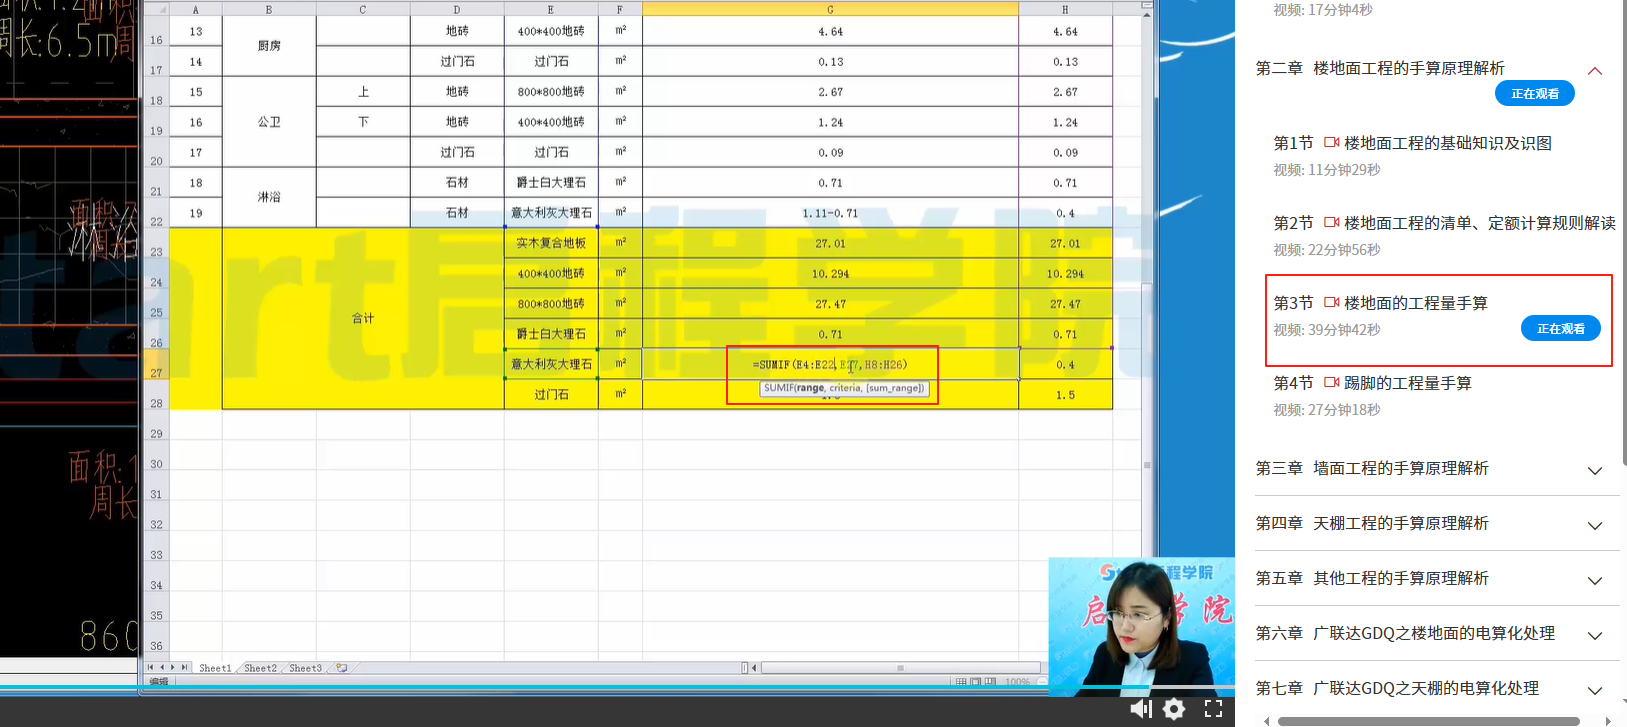Select row 23 header
Image resolution: width=1627 pixels, height=727 pixels.
pos(156,243)
